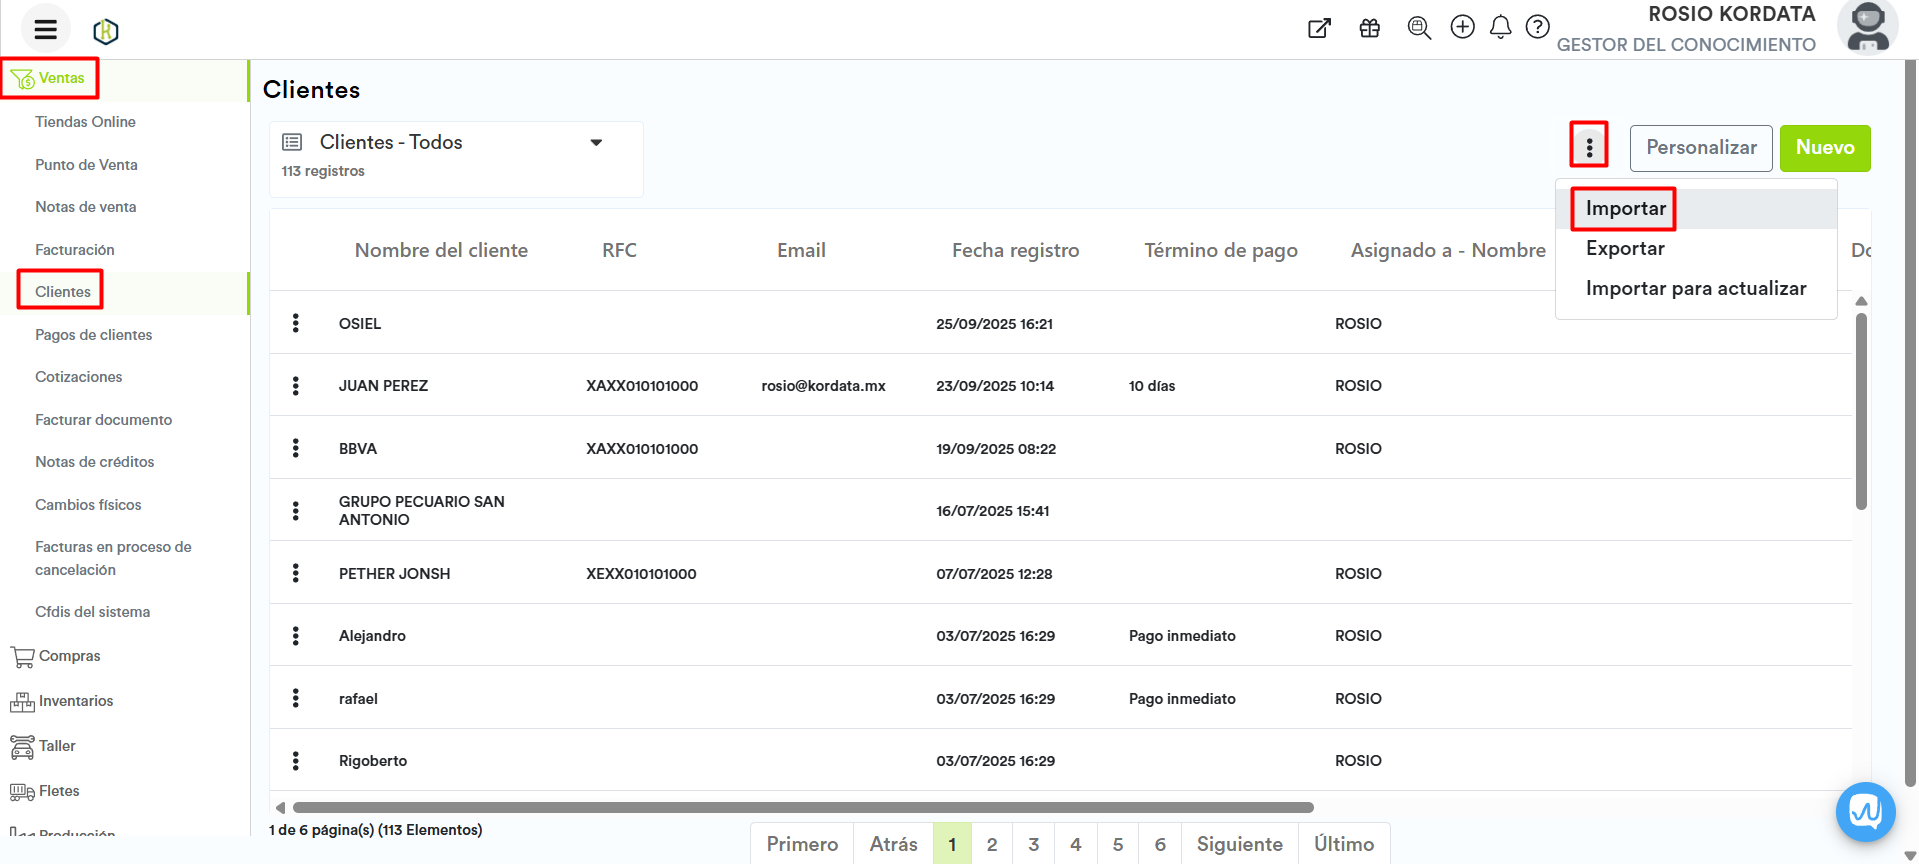Click the plus circle add icon
Viewport: 1919px width, 864px height.
click(1462, 27)
